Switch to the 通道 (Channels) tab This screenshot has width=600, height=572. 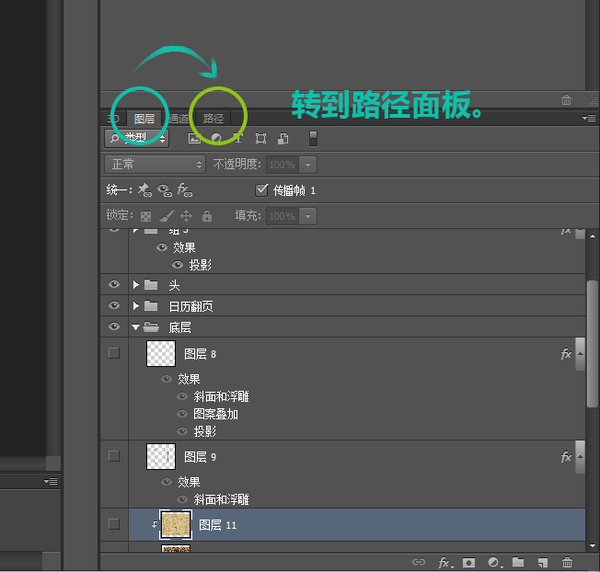pyautogui.click(x=179, y=118)
